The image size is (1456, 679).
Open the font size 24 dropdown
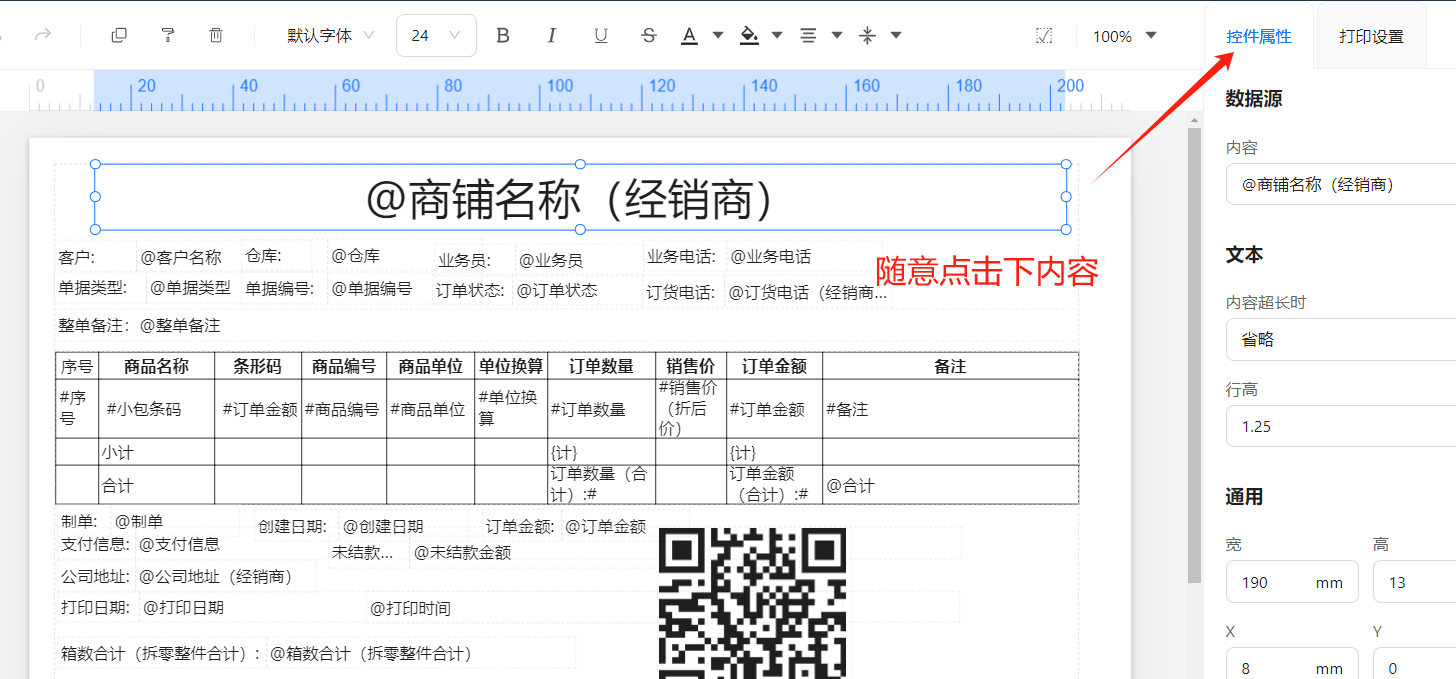436,35
